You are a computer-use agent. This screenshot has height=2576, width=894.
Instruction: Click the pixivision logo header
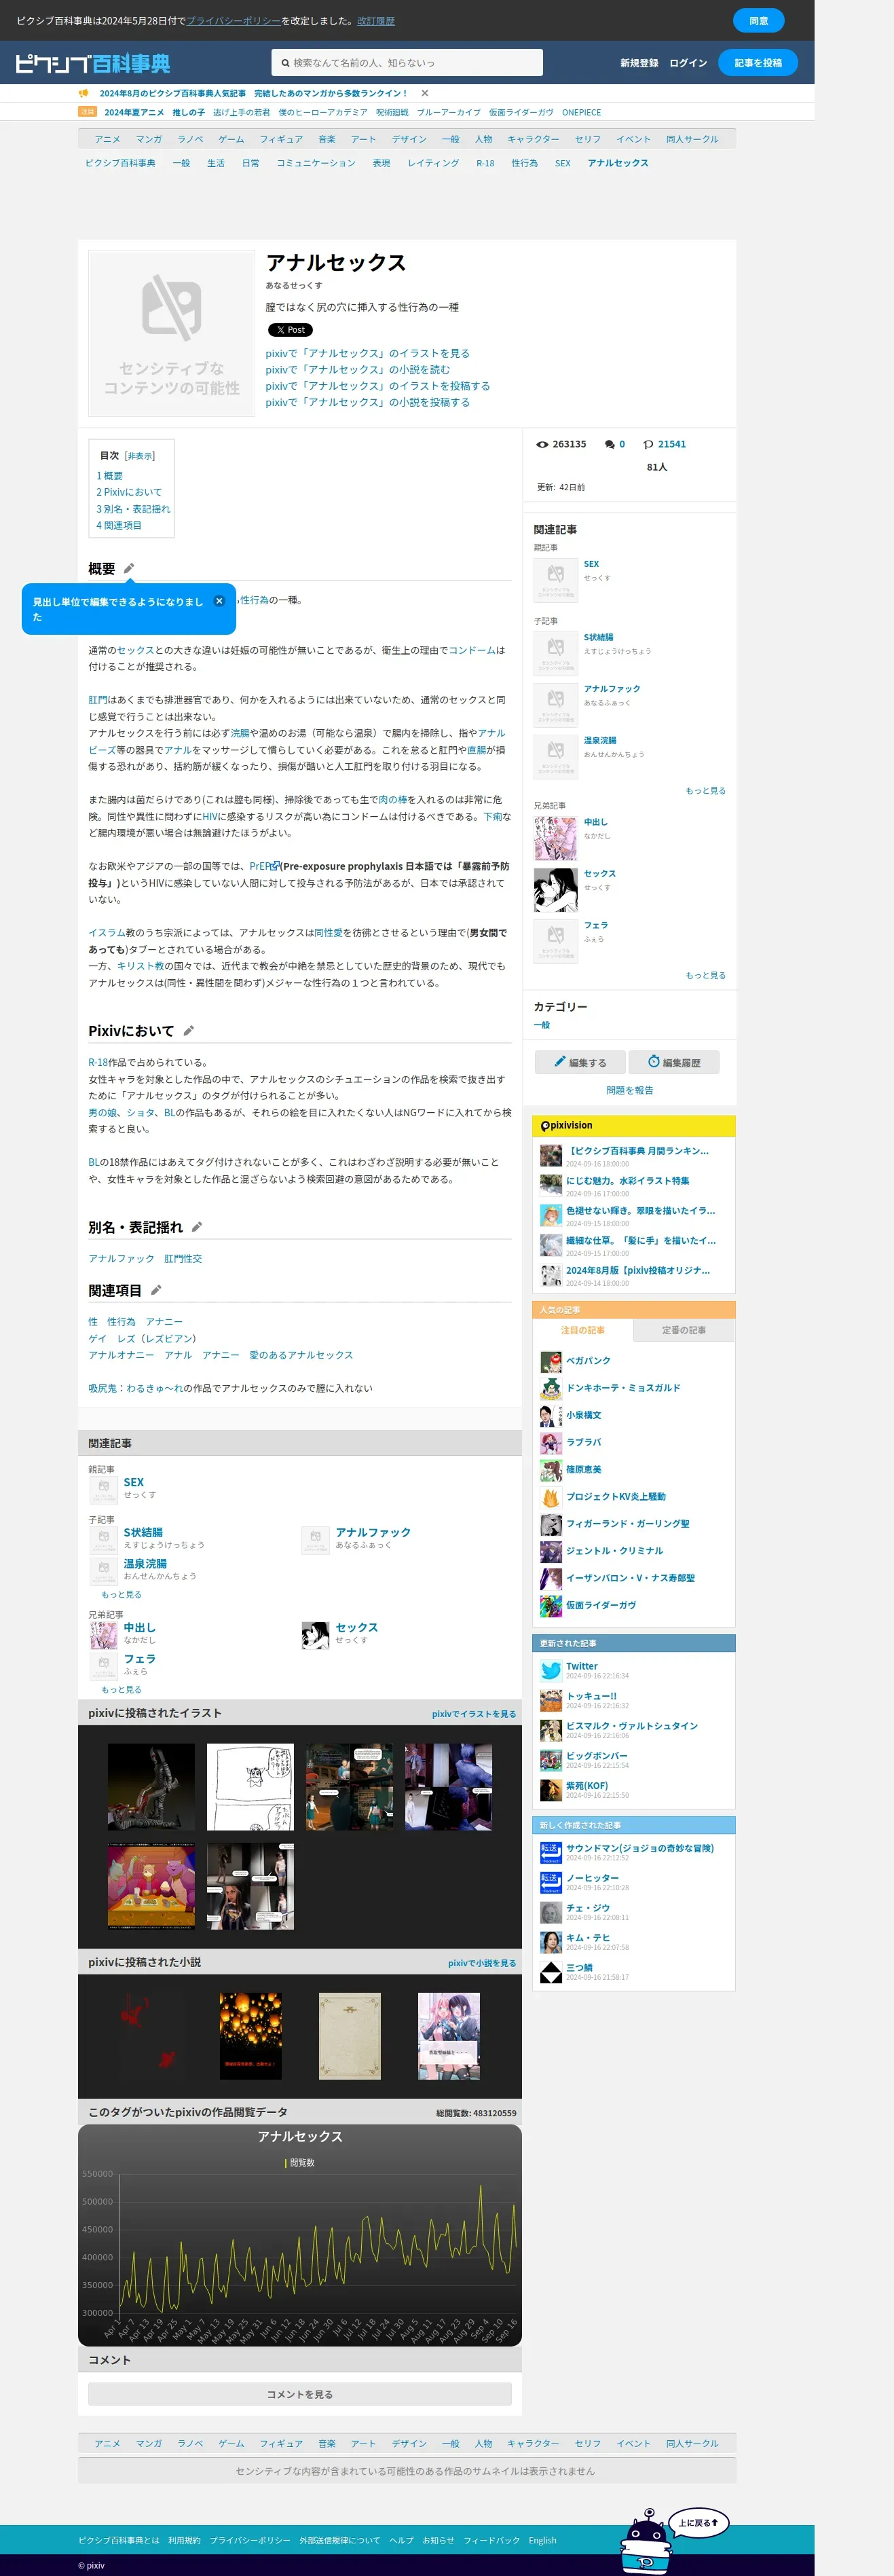click(566, 1125)
